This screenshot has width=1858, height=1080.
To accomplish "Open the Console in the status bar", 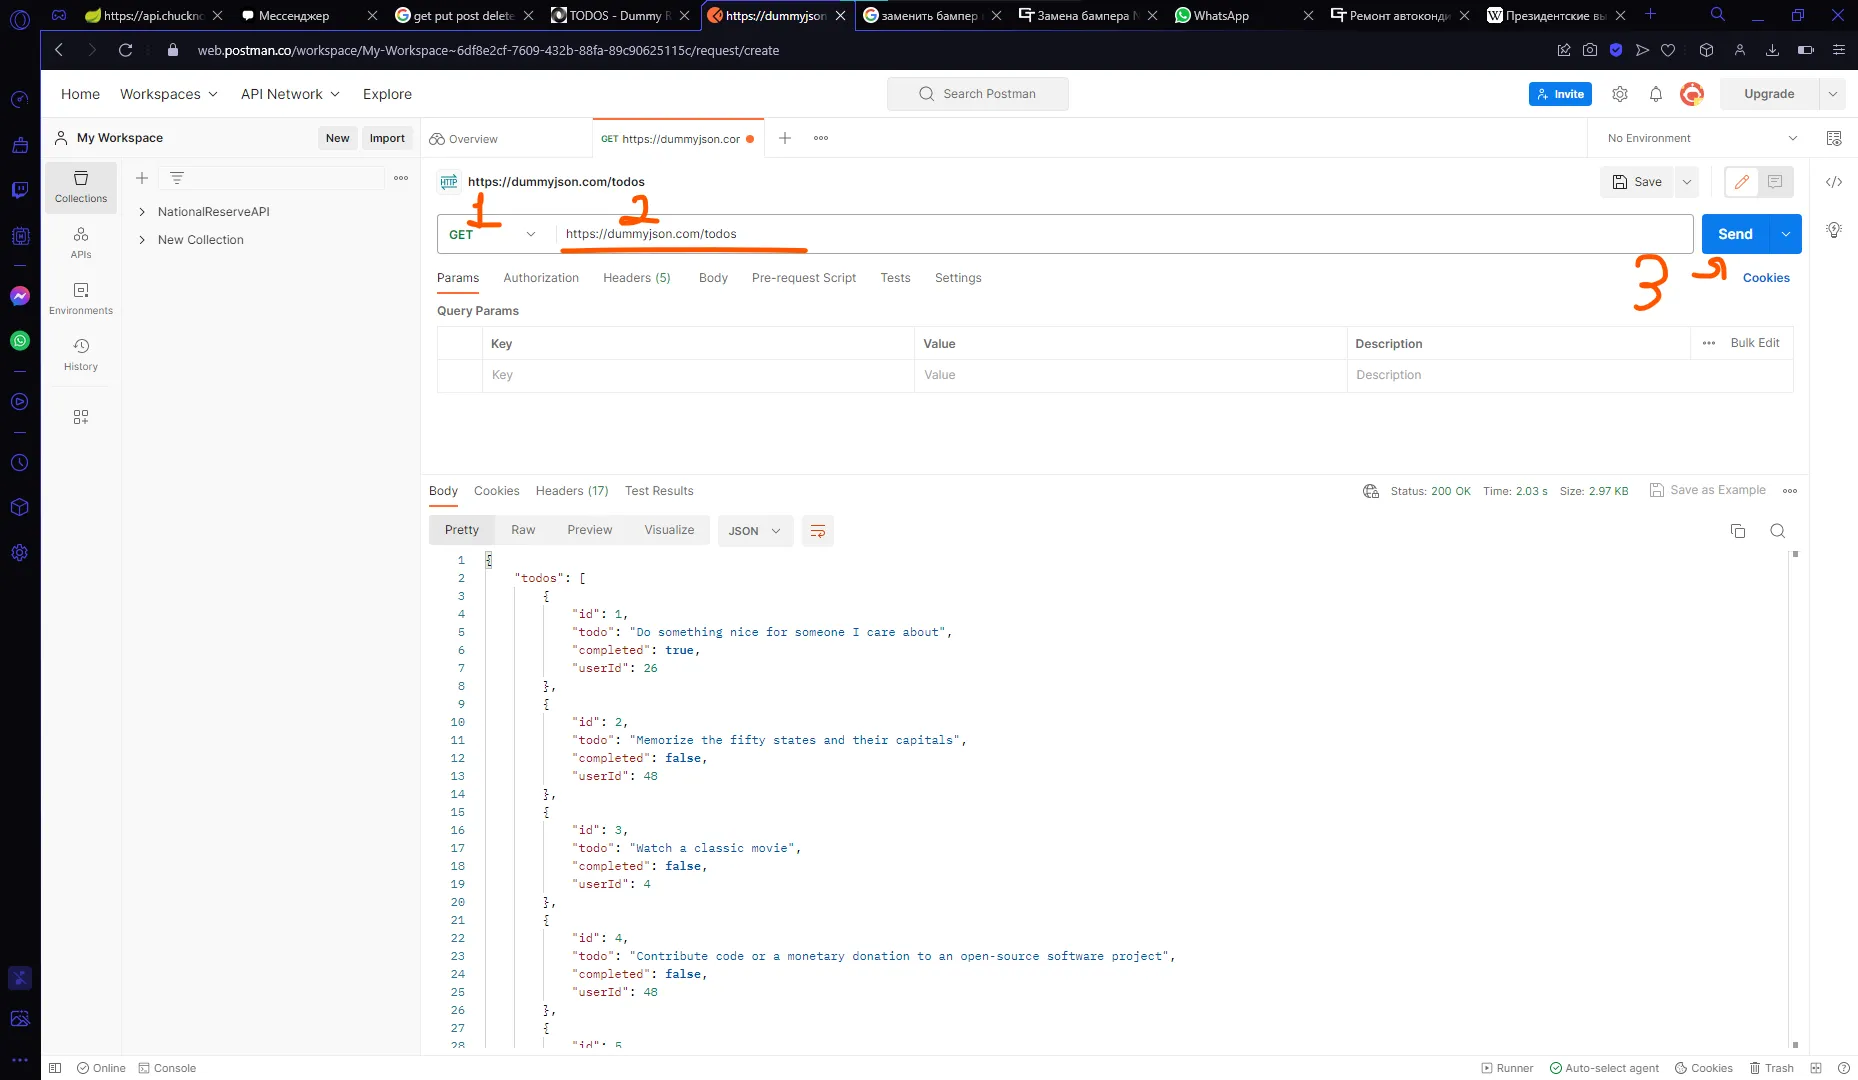I will pyautogui.click(x=168, y=1068).
